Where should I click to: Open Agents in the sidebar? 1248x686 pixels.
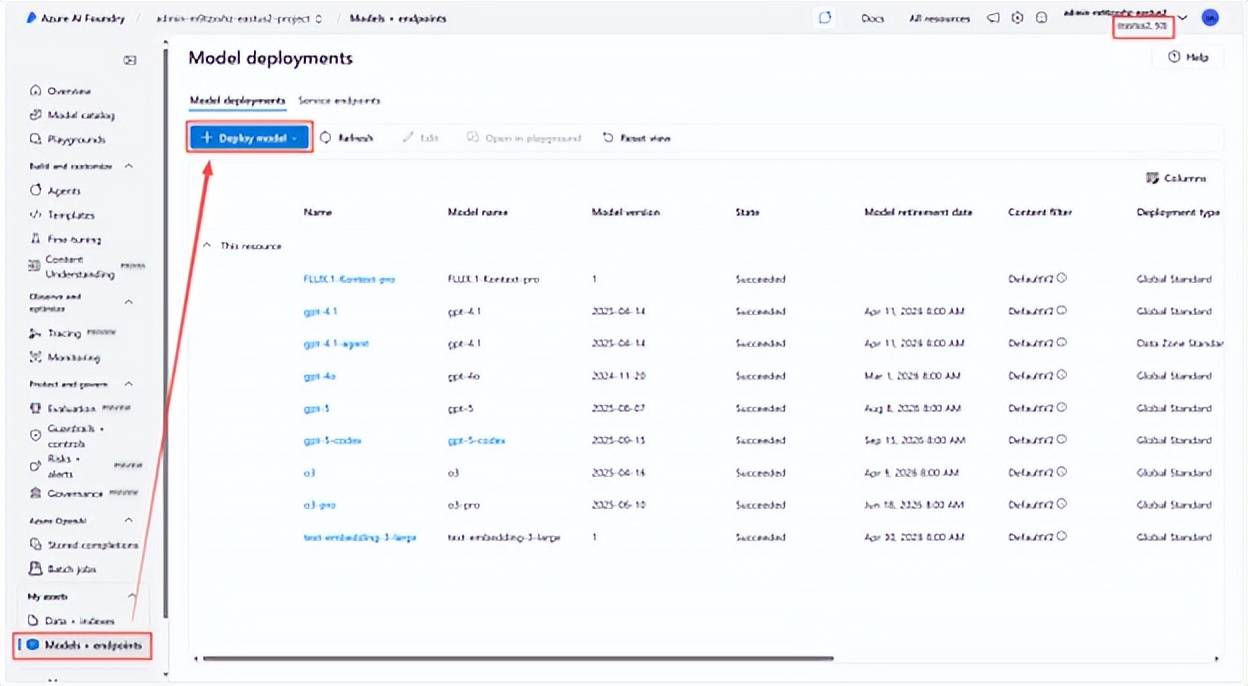[56, 190]
